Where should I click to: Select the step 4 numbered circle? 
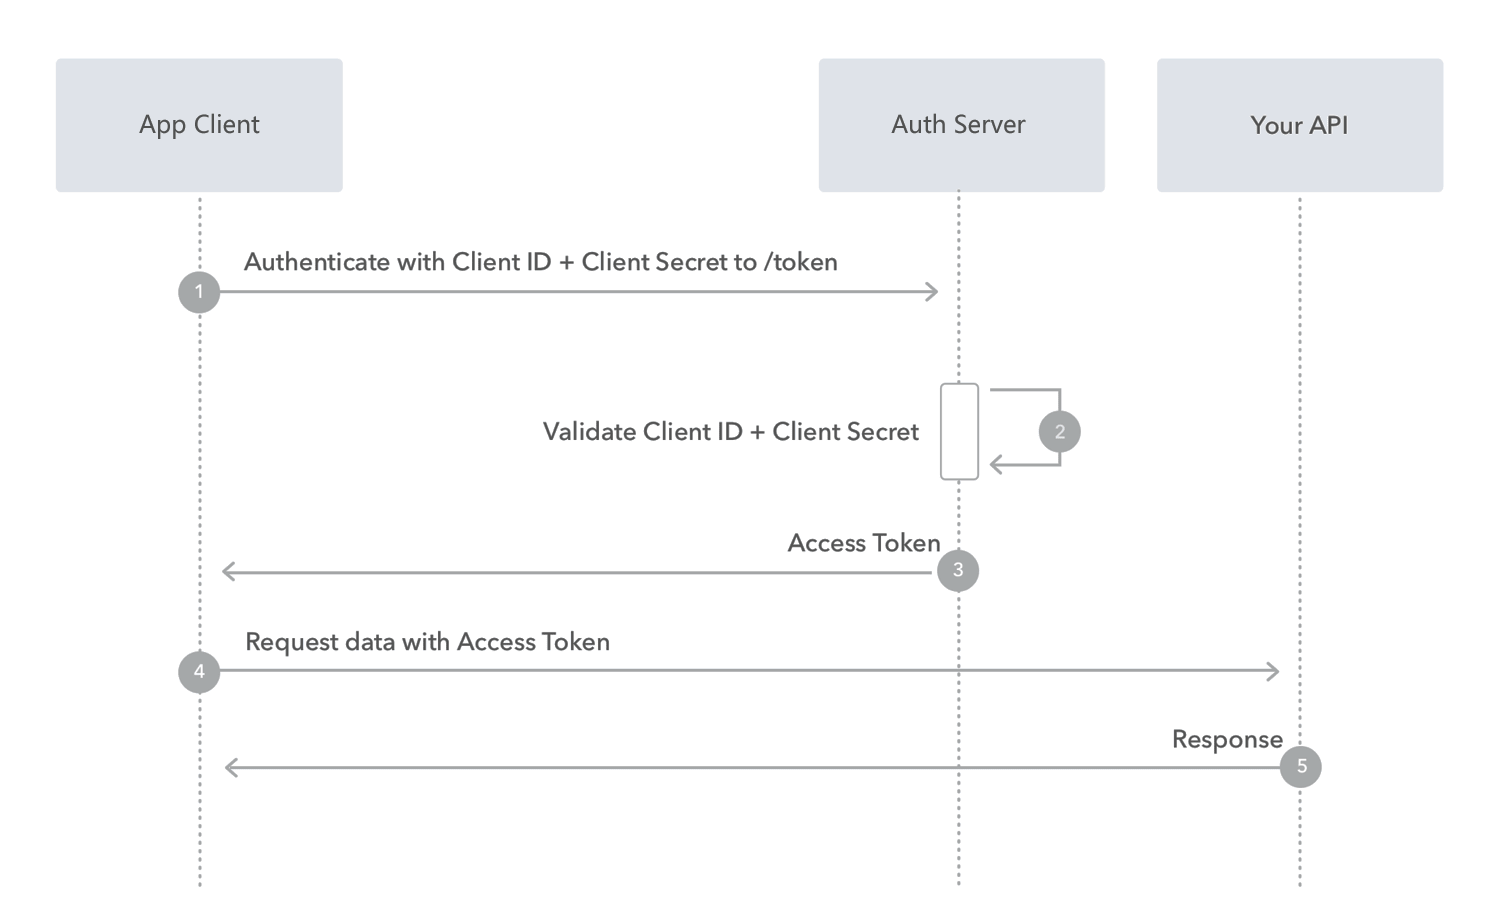tap(199, 671)
